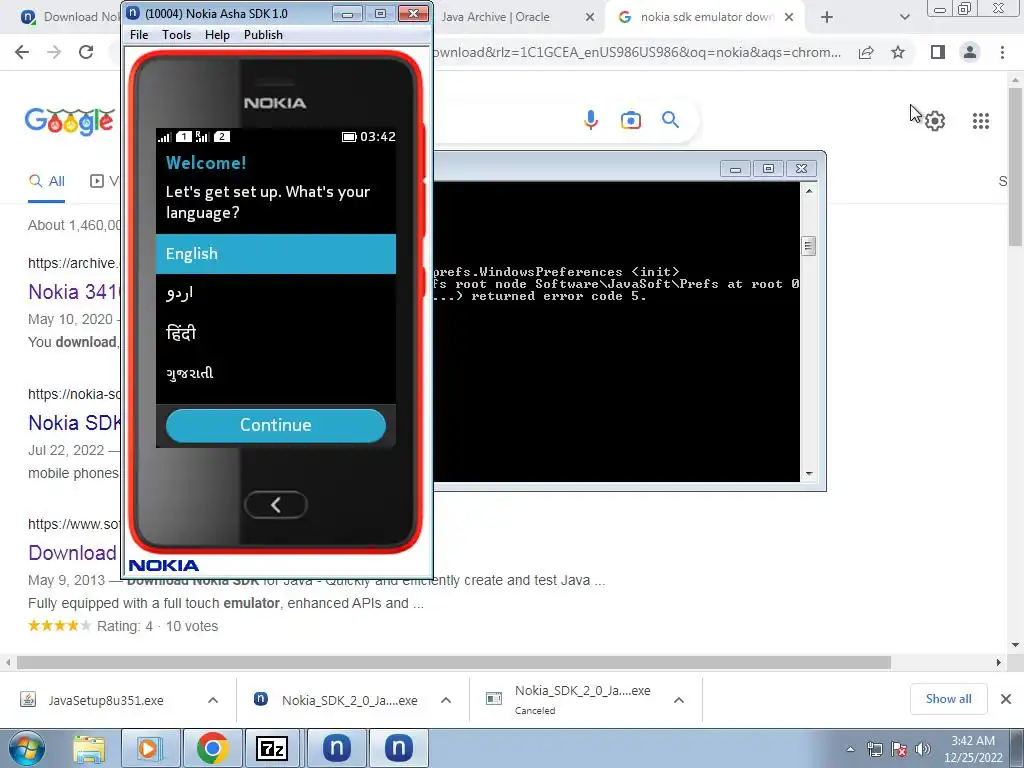
Task: Click Chrome page horizontal scrollbar
Action: point(454,662)
